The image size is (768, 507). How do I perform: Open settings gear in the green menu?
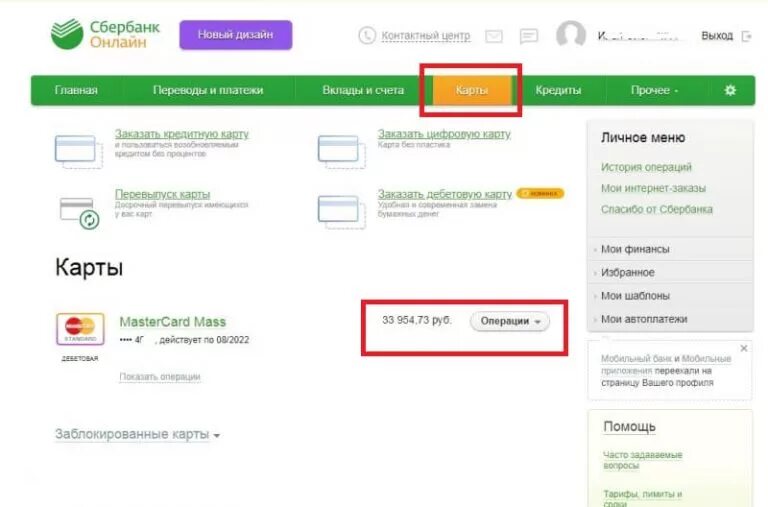click(730, 90)
